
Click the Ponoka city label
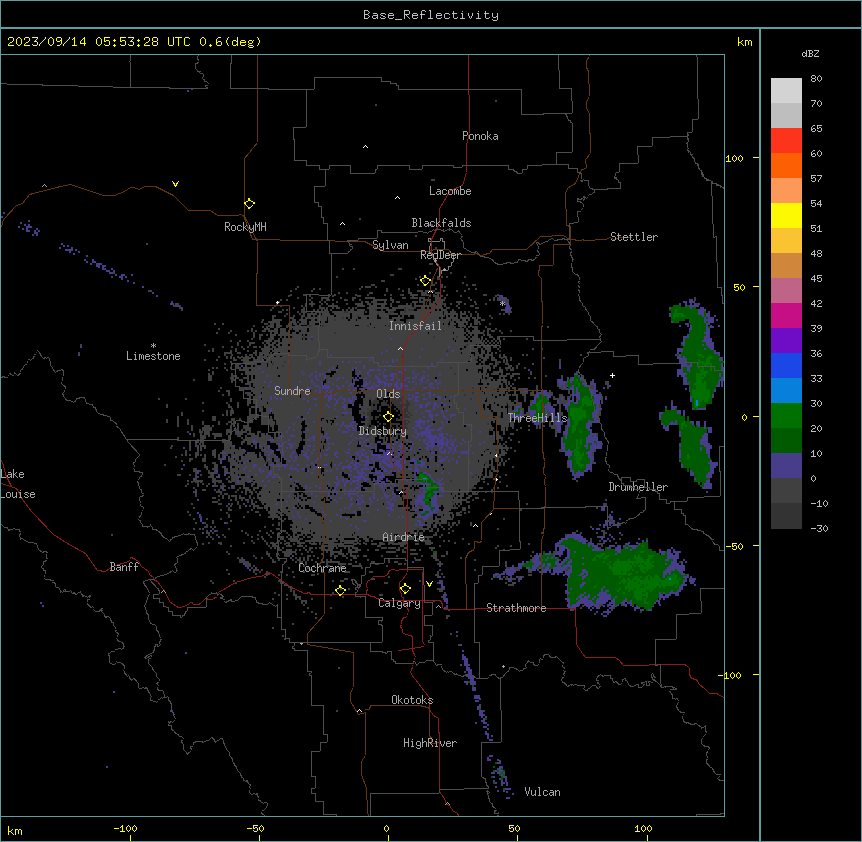coord(480,136)
